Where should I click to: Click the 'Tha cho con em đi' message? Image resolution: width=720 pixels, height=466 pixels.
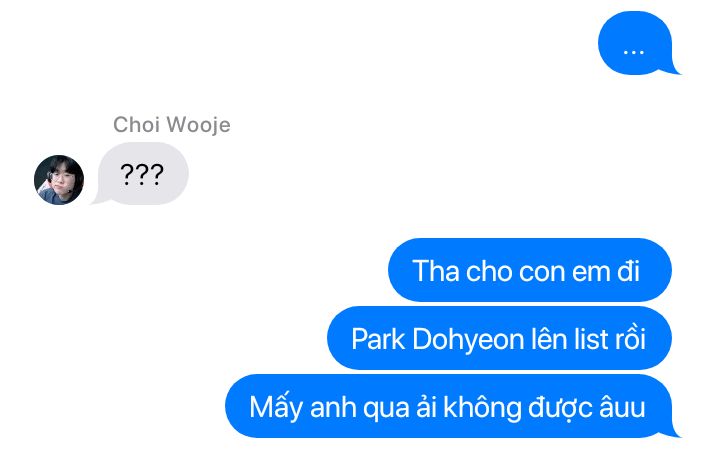coord(530,270)
